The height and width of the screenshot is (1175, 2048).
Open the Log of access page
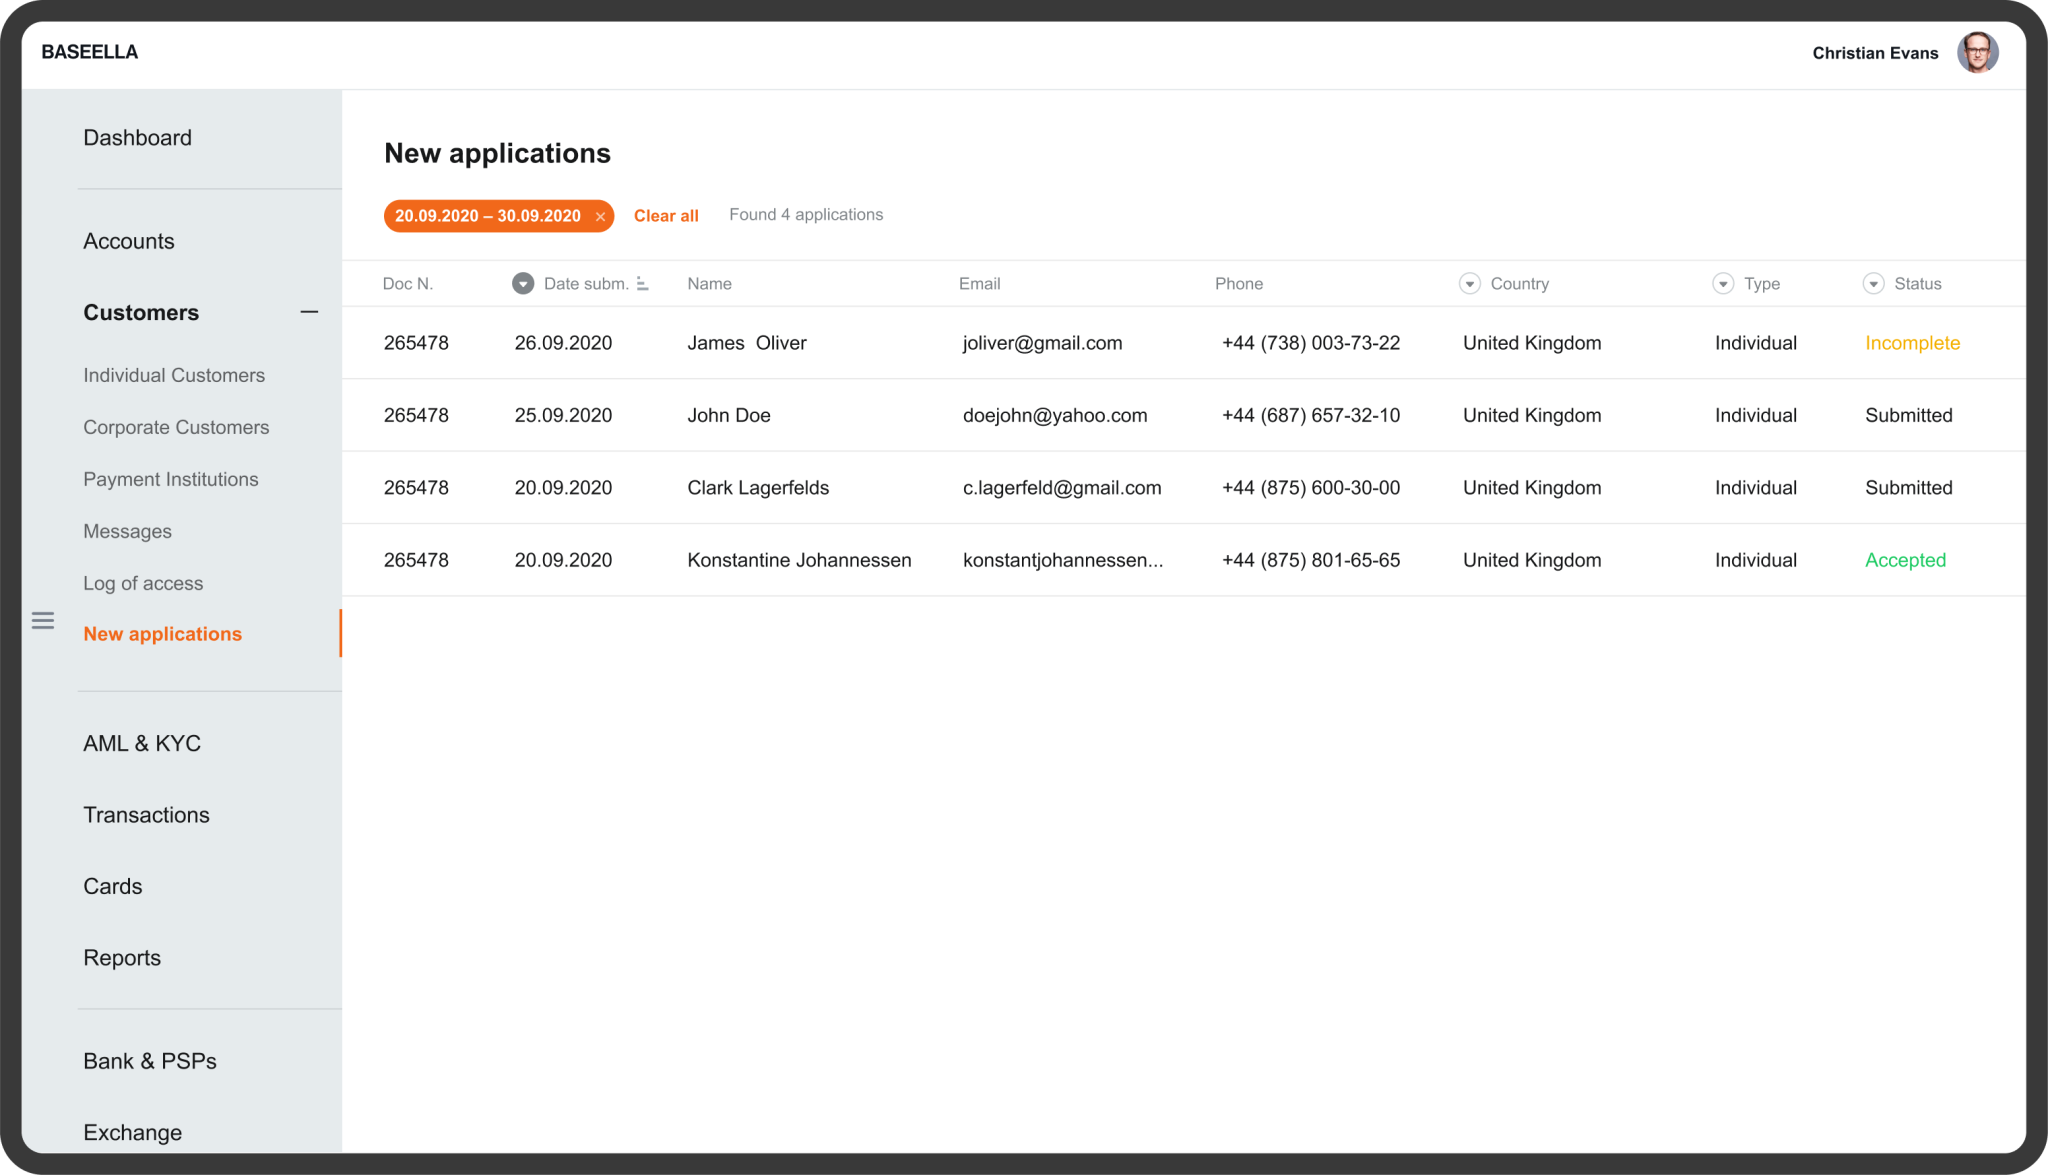[x=143, y=582]
